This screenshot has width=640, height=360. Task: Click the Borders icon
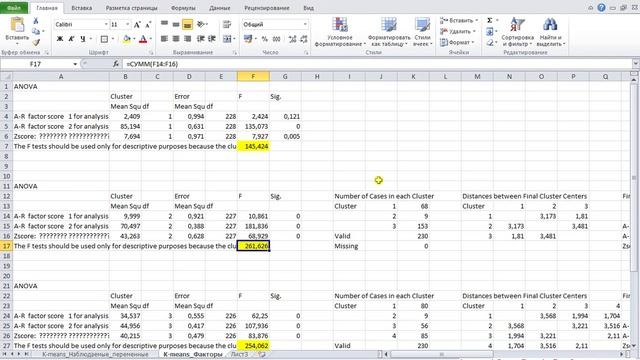pos(104,39)
